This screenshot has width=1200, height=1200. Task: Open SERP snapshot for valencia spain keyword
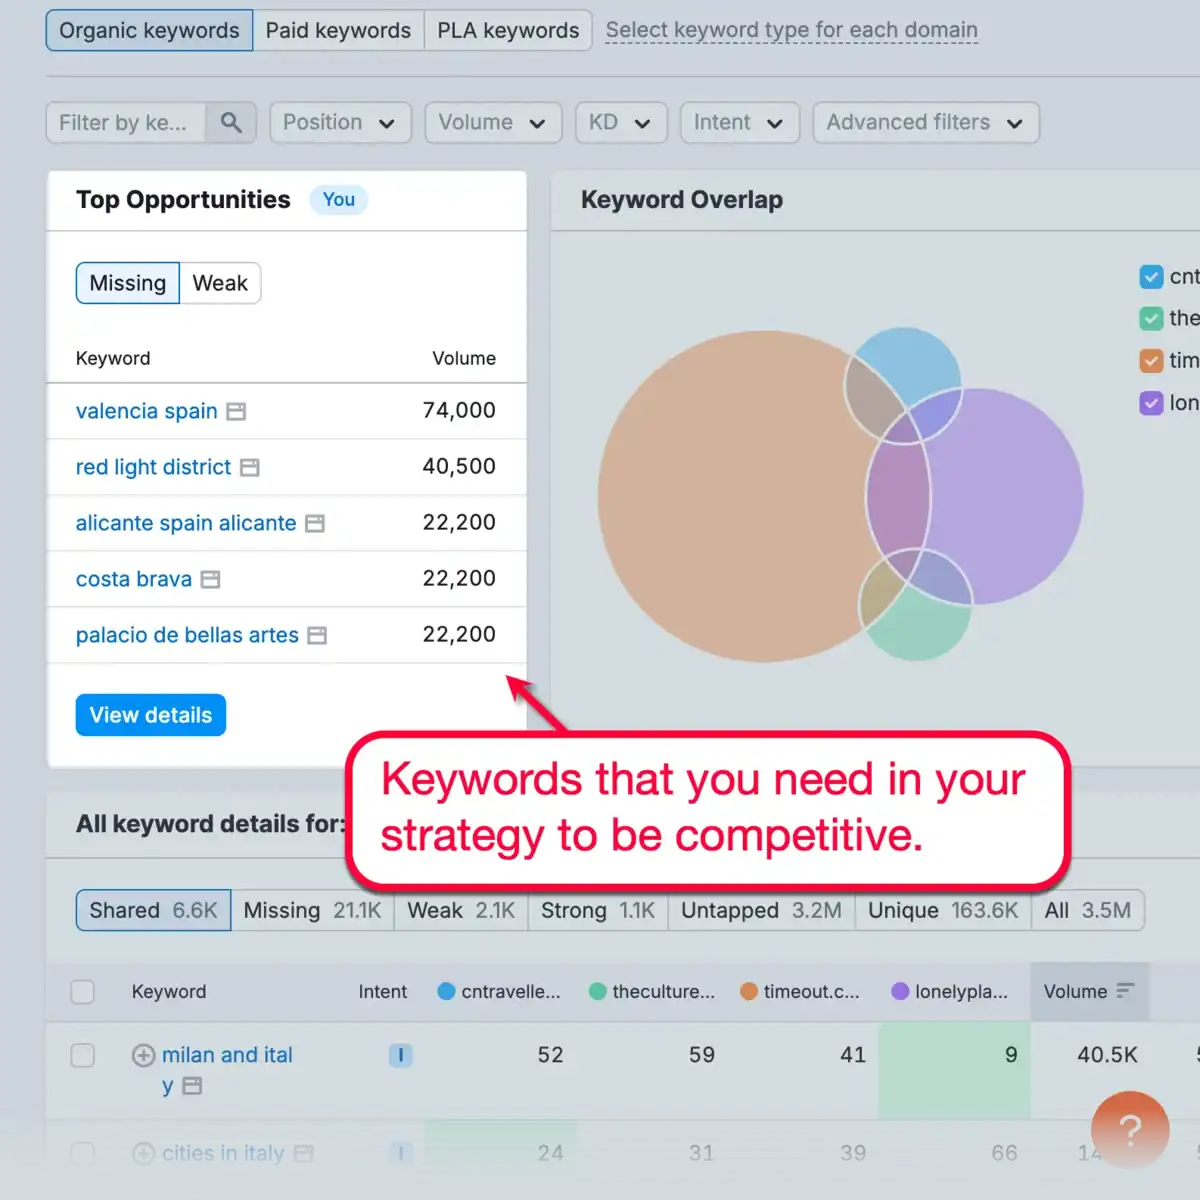click(x=236, y=411)
